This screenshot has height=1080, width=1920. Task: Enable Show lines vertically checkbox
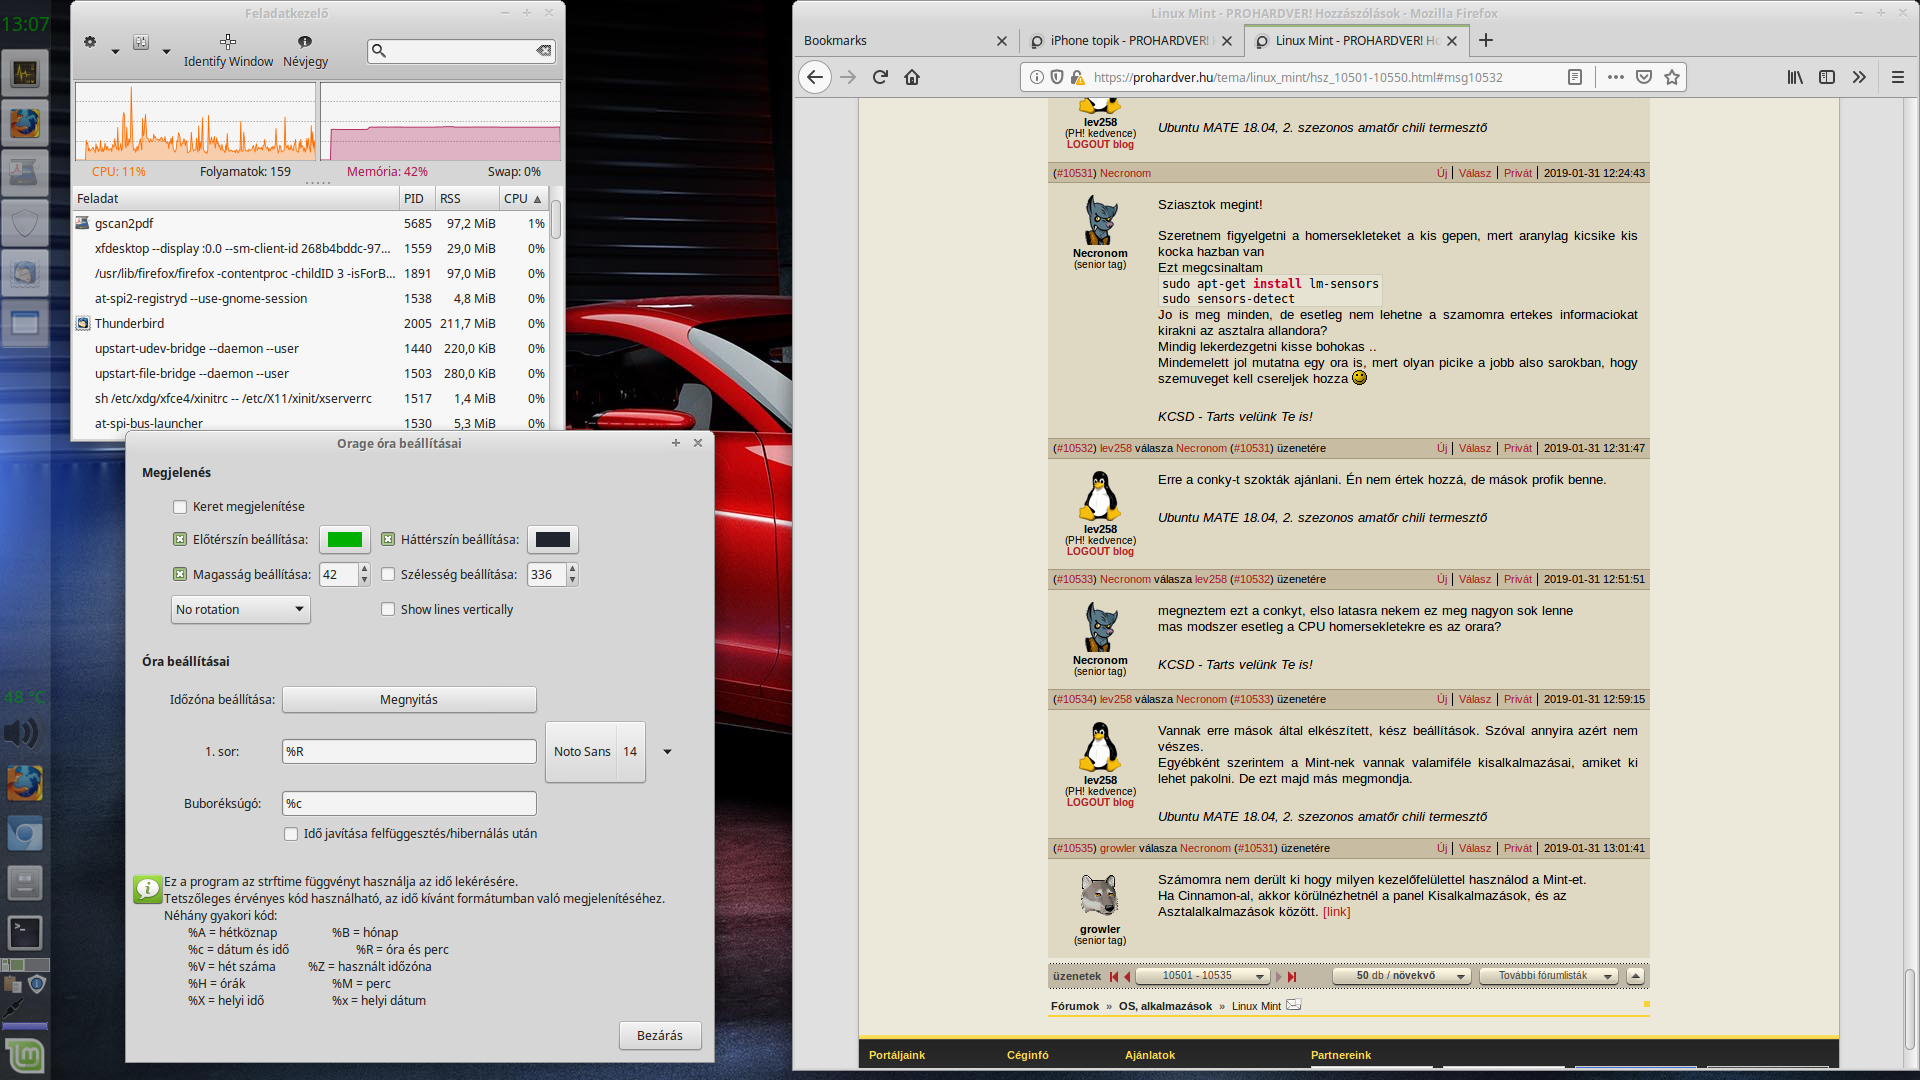pos(388,609)
